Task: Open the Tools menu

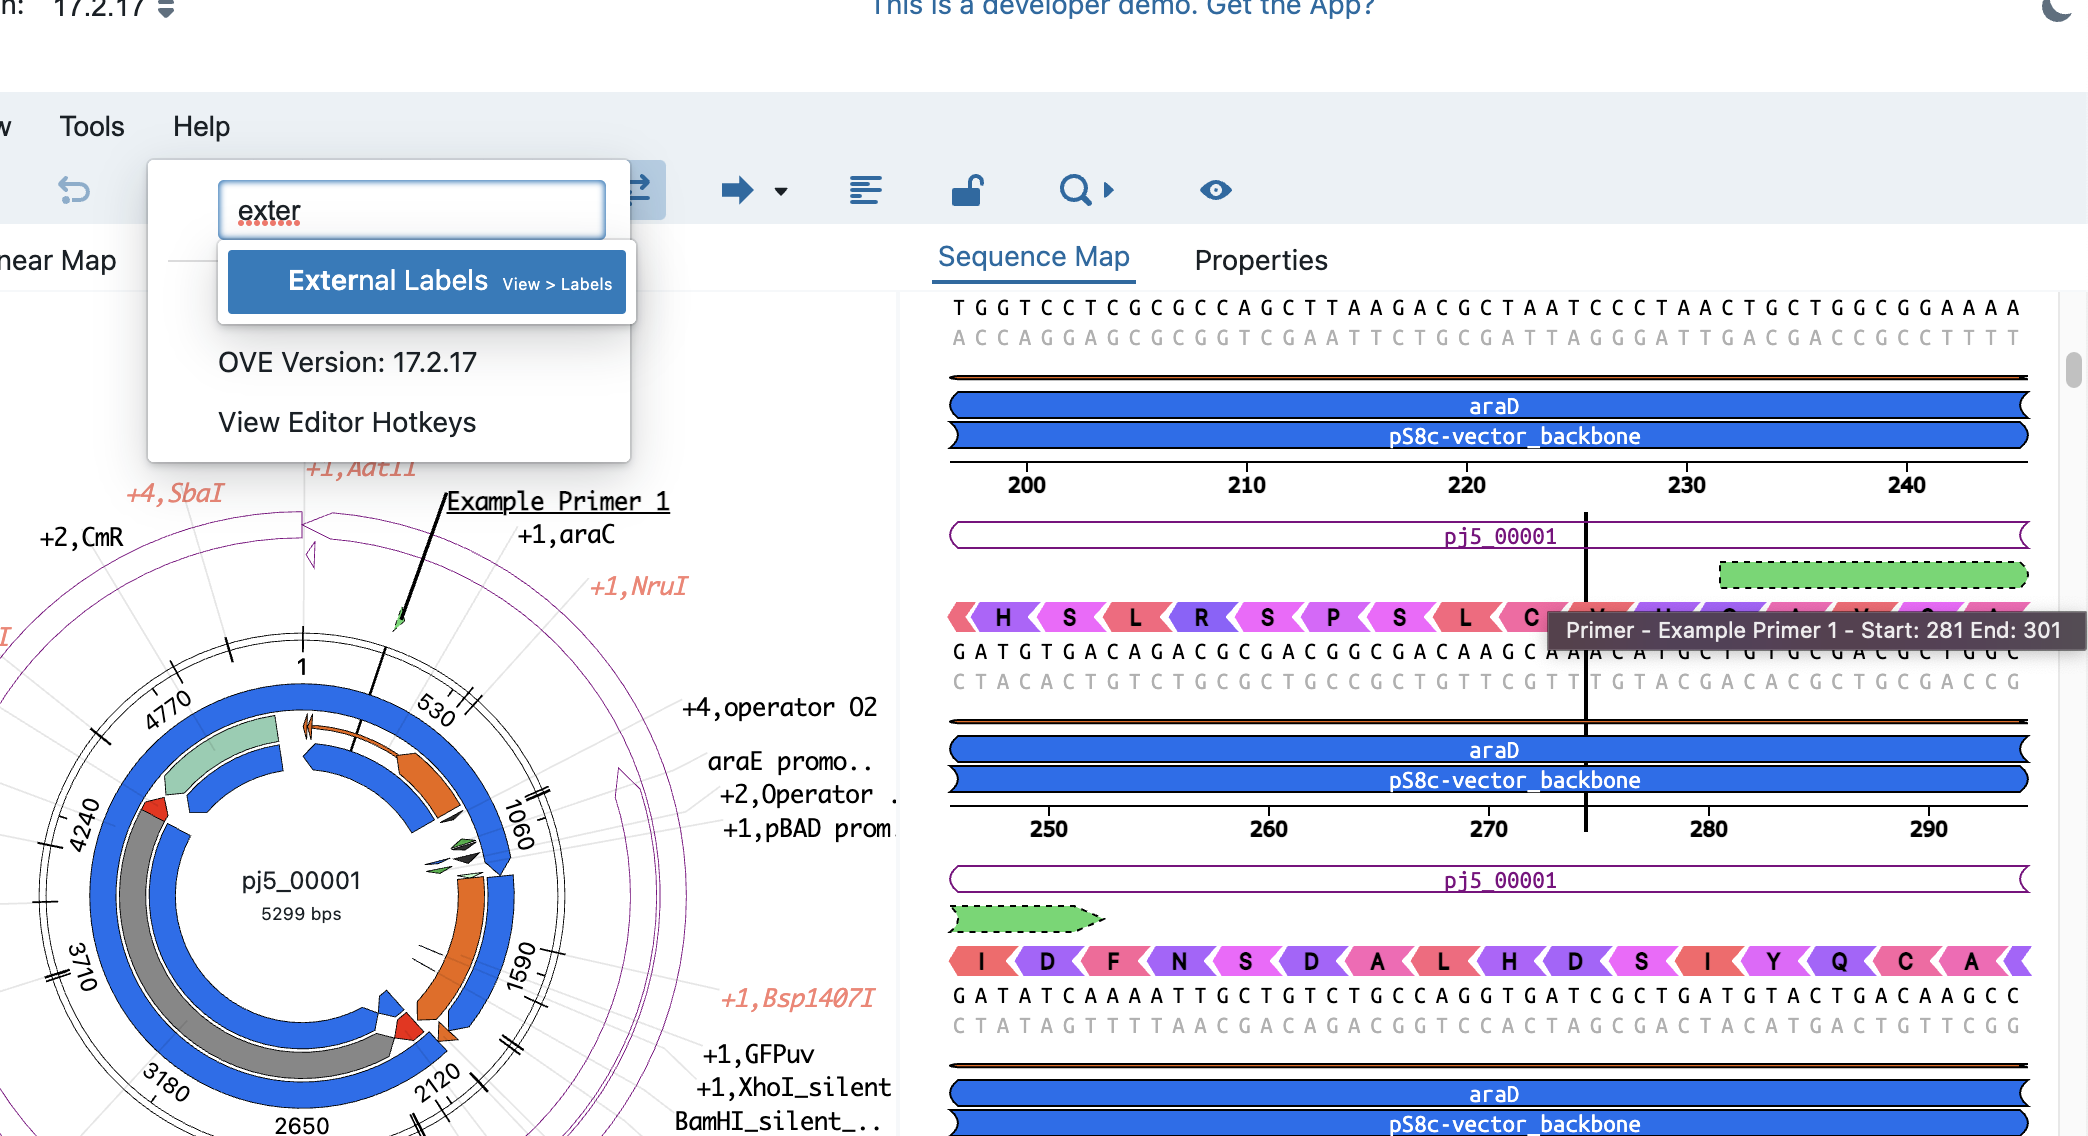Action: pyautogui.click(x=91, y=126)
